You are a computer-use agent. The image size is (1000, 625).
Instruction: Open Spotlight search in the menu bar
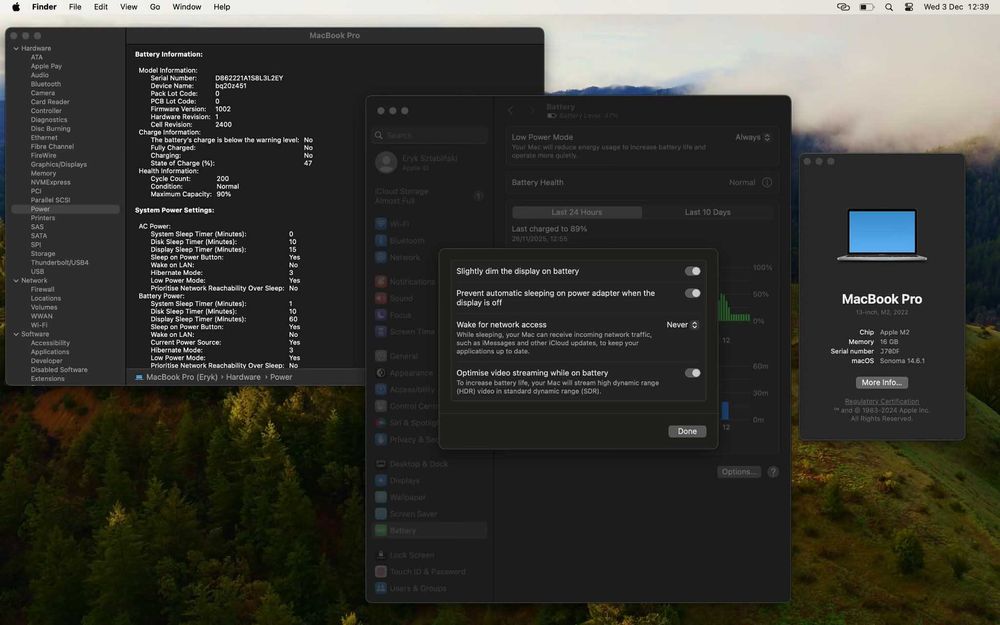point(889,7)
